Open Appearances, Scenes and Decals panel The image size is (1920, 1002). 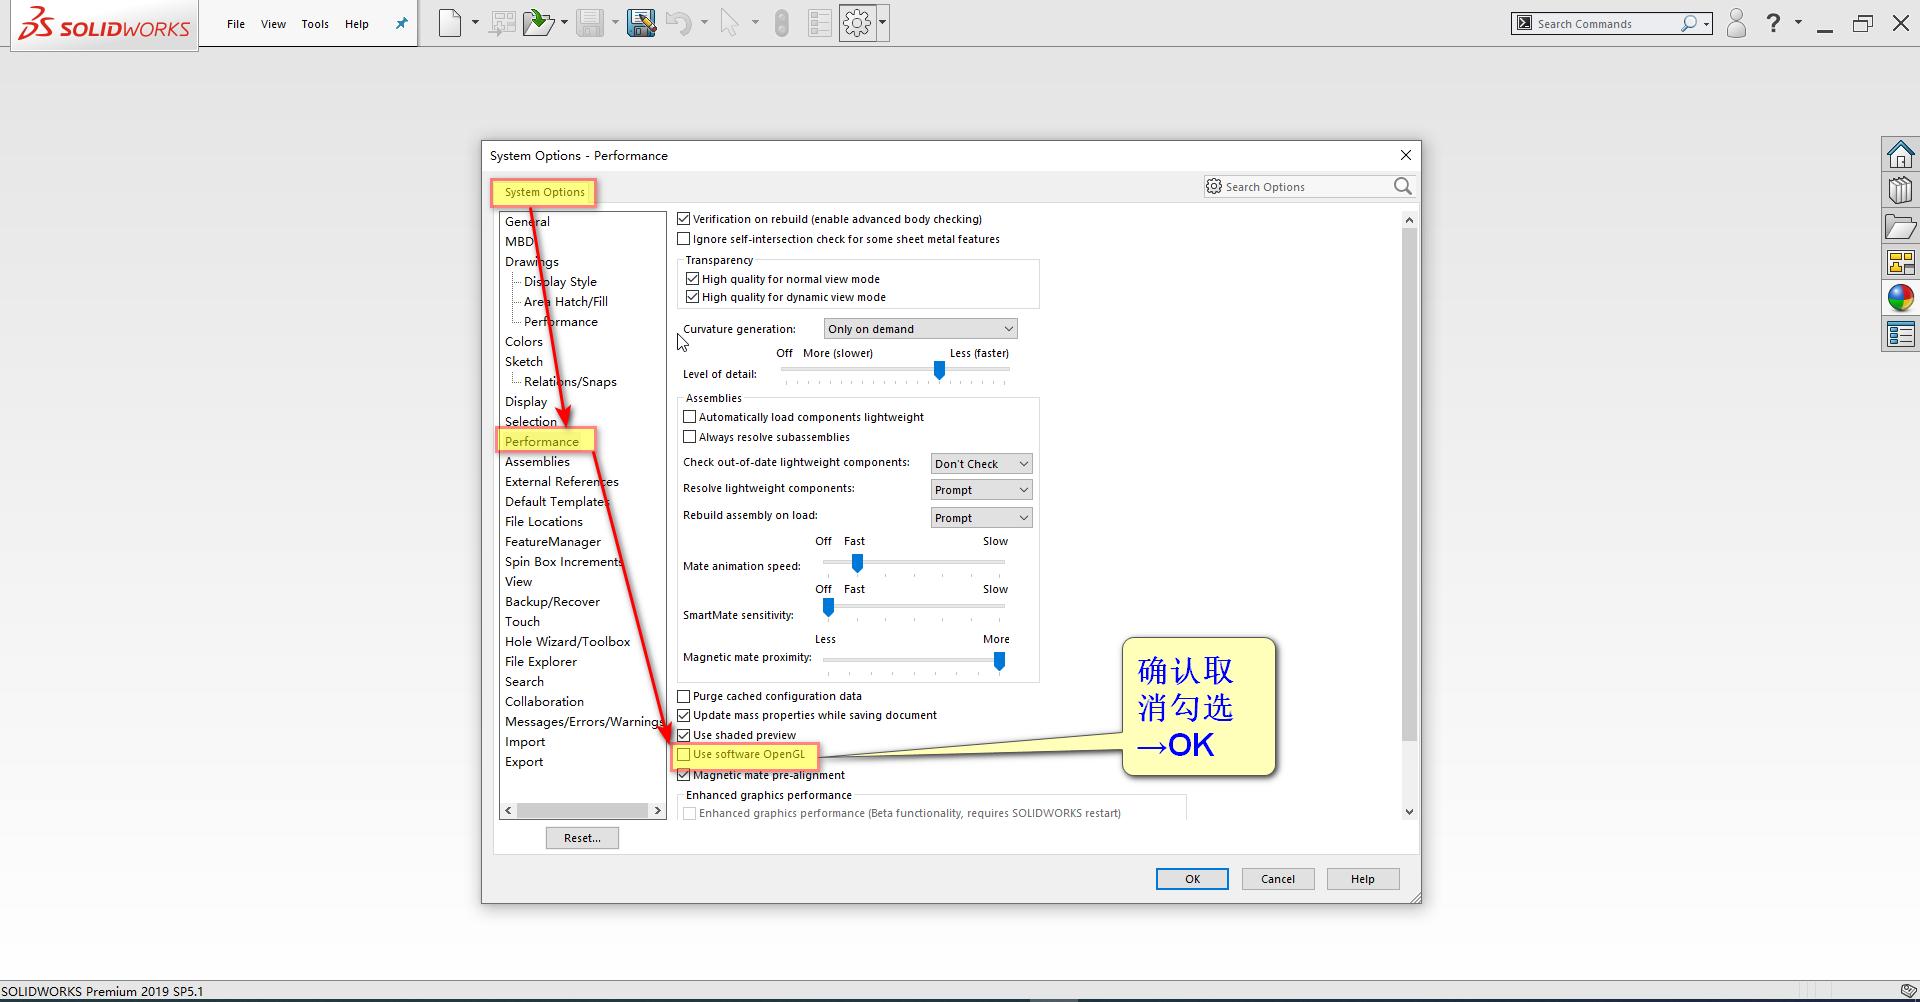pos(1901,297)
